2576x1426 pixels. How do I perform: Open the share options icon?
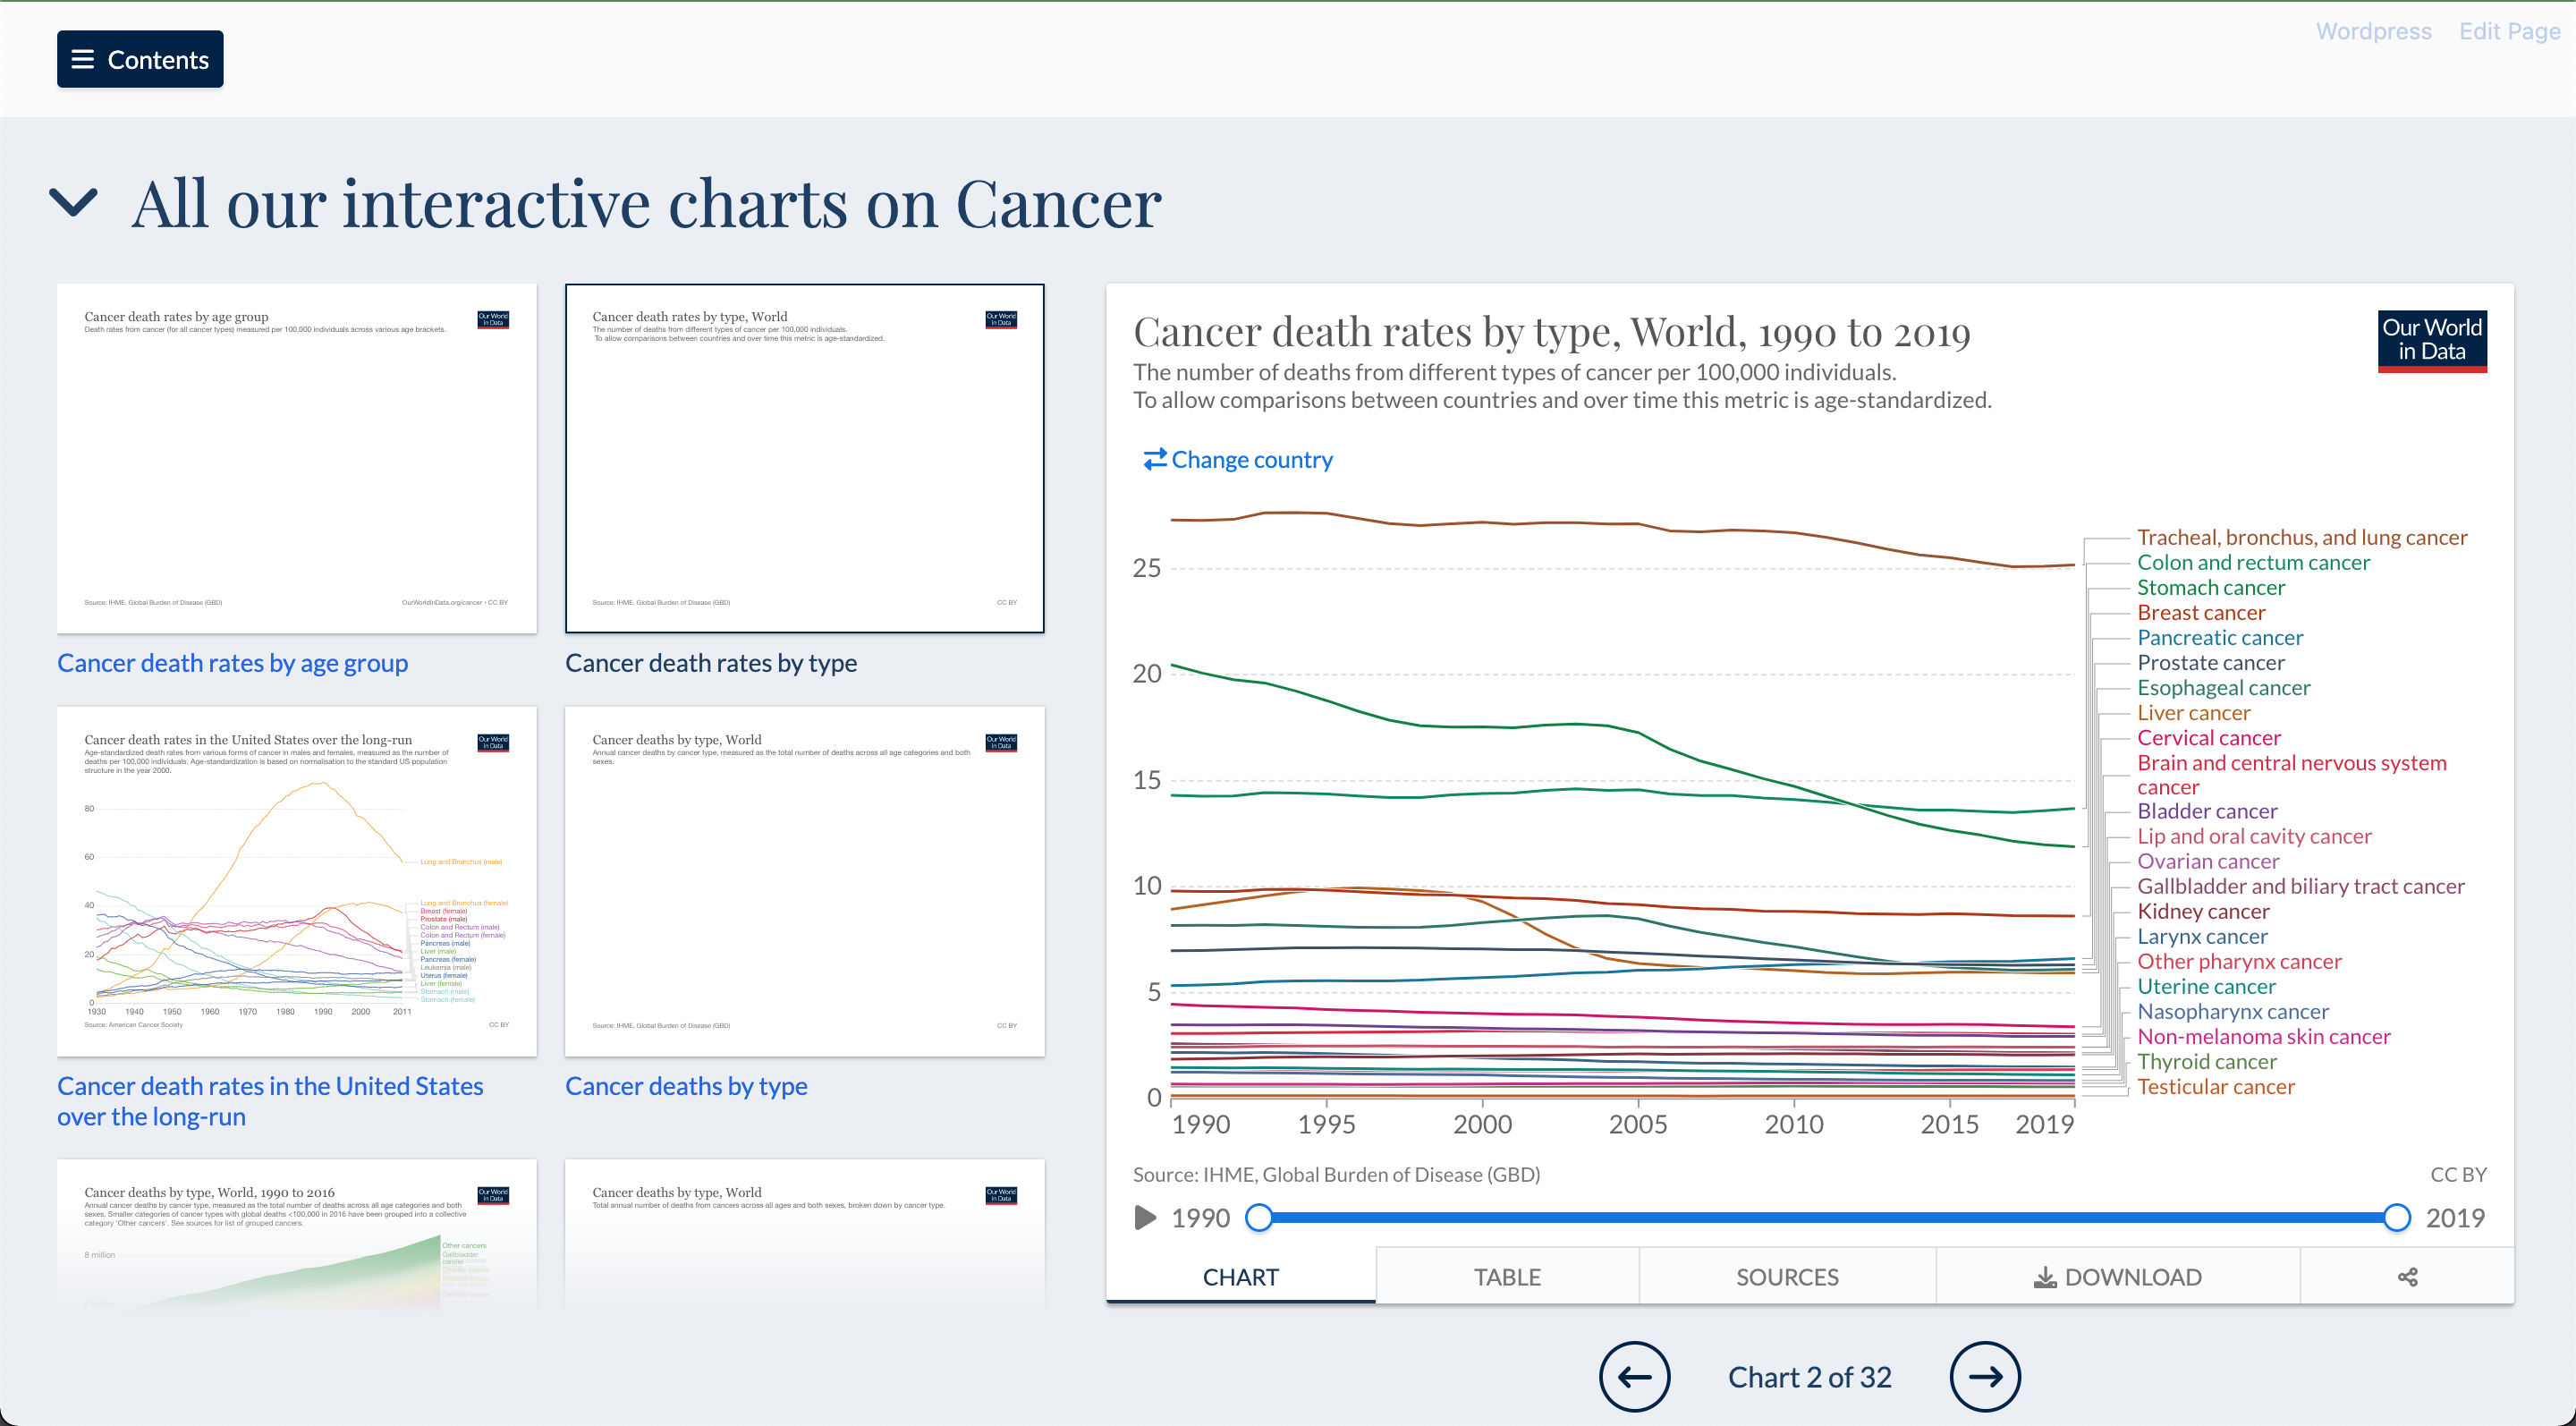[x=2407, y=1276]
